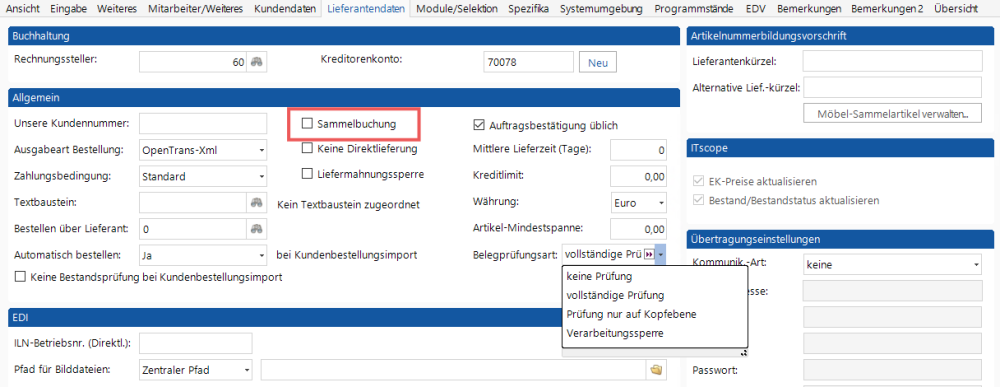This screenshot has height=387, width=1000.
Task: Toggle the Liefermahnungssperre checkbox
Action: click(307, 173)
